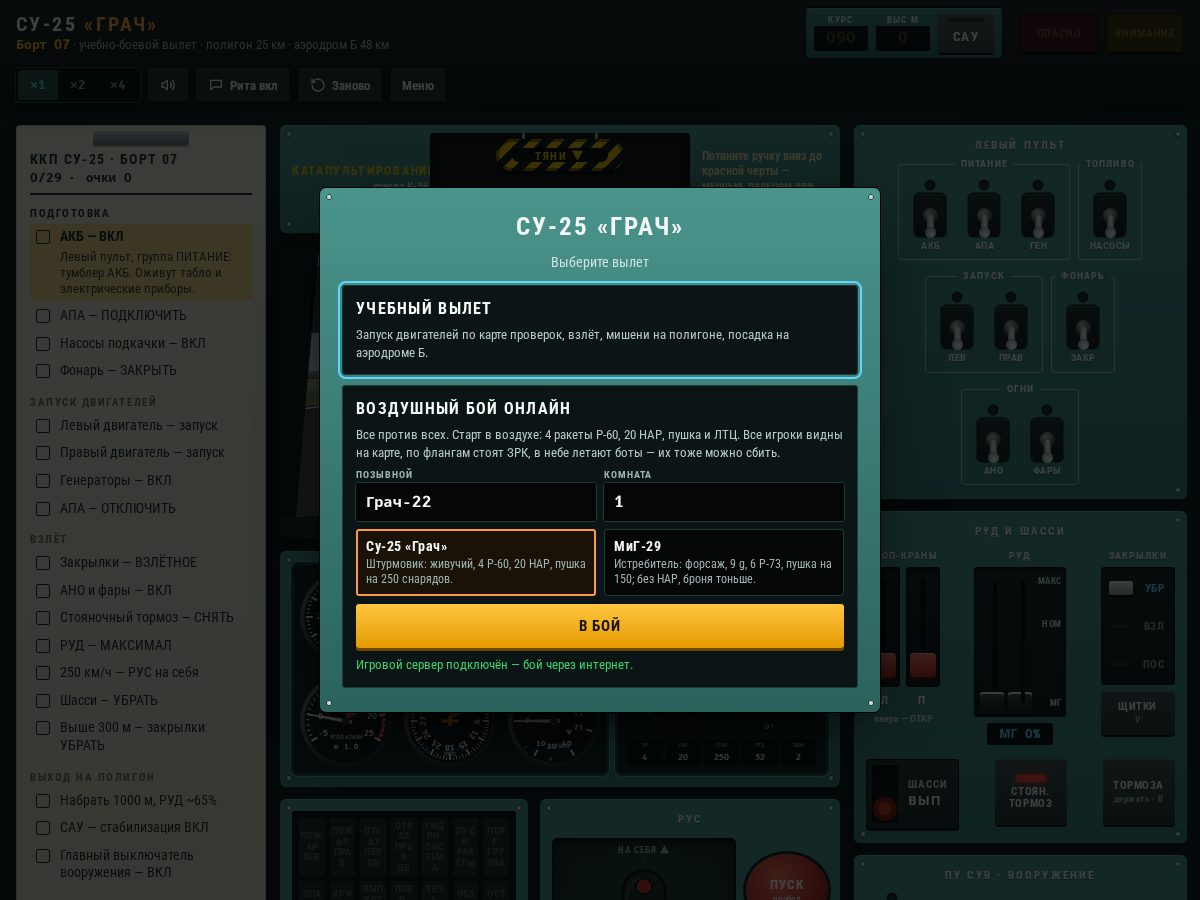Restart with the Заново button
The height and width of the screenshot is (900, 1200).
(340, 85)
